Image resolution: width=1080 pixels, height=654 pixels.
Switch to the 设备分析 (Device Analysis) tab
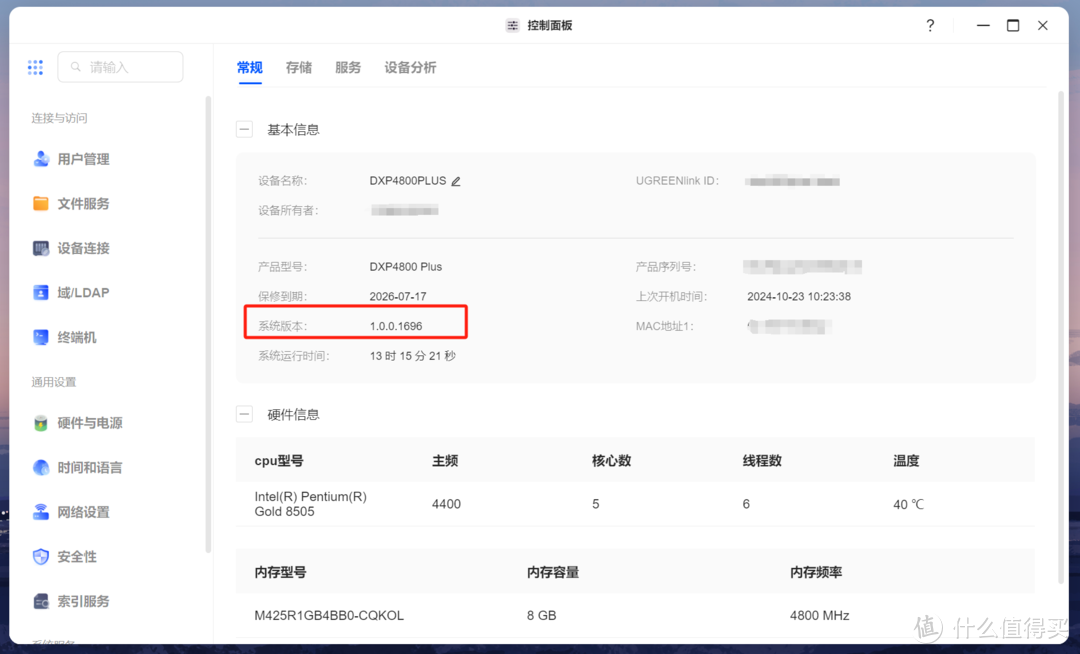[x=410, y=67]
